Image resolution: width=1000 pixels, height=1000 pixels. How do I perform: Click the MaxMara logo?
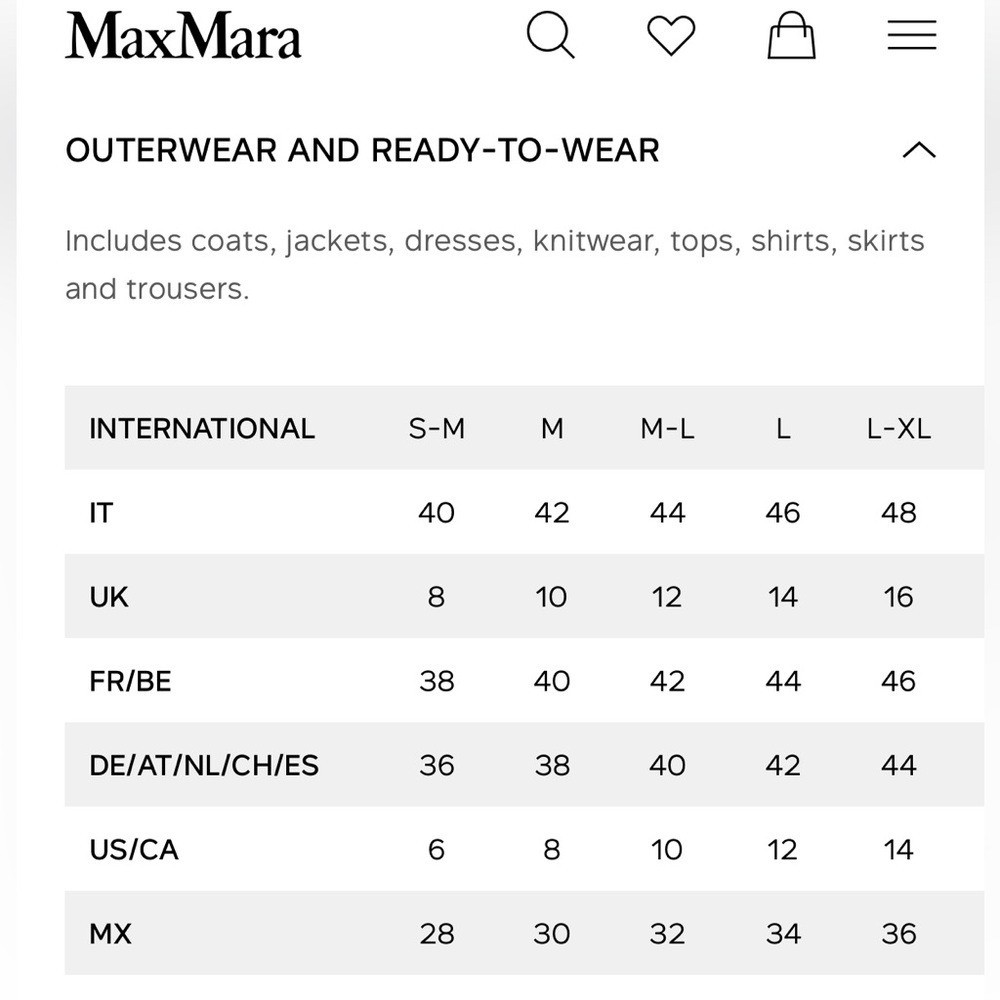point(183,36)
